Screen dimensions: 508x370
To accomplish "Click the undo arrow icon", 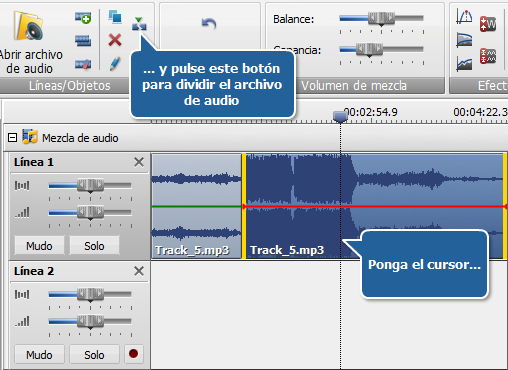I will [209, 23].
